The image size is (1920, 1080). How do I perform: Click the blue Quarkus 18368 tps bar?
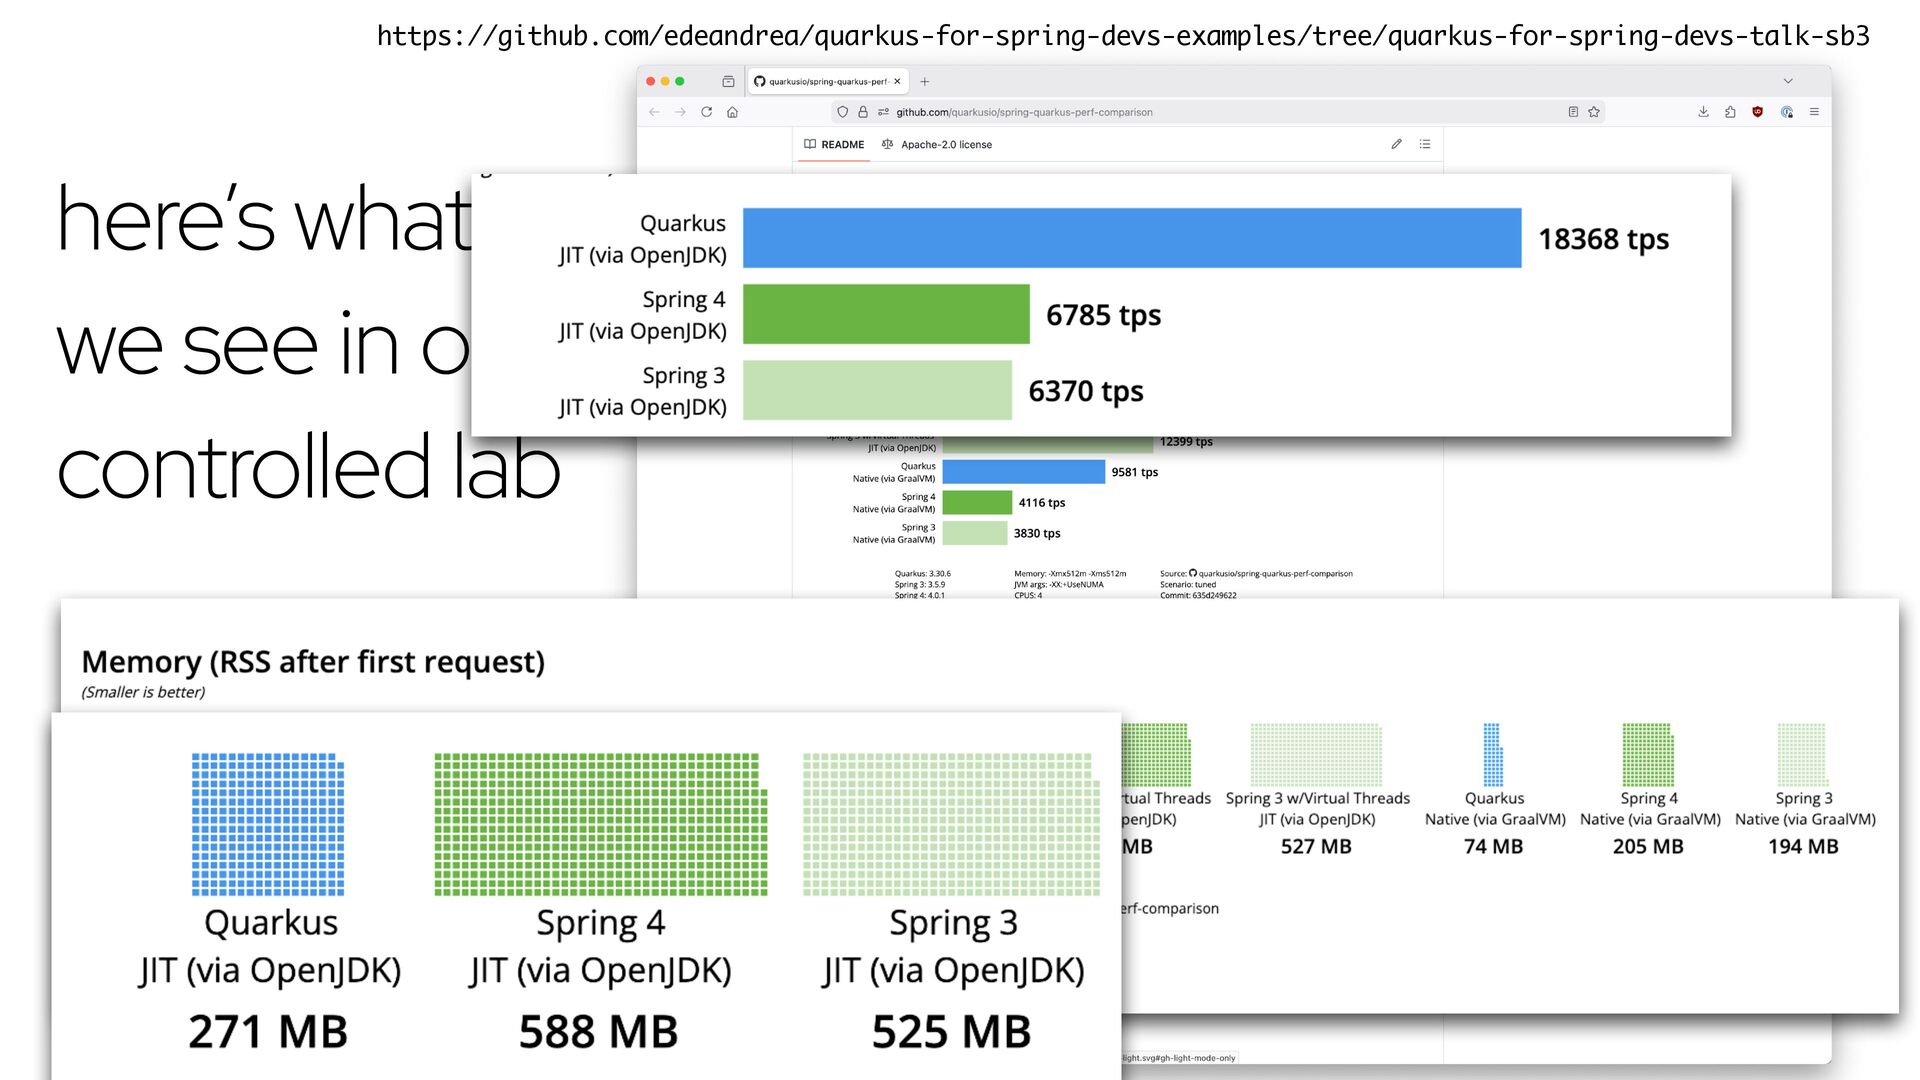pos(1131,238)
